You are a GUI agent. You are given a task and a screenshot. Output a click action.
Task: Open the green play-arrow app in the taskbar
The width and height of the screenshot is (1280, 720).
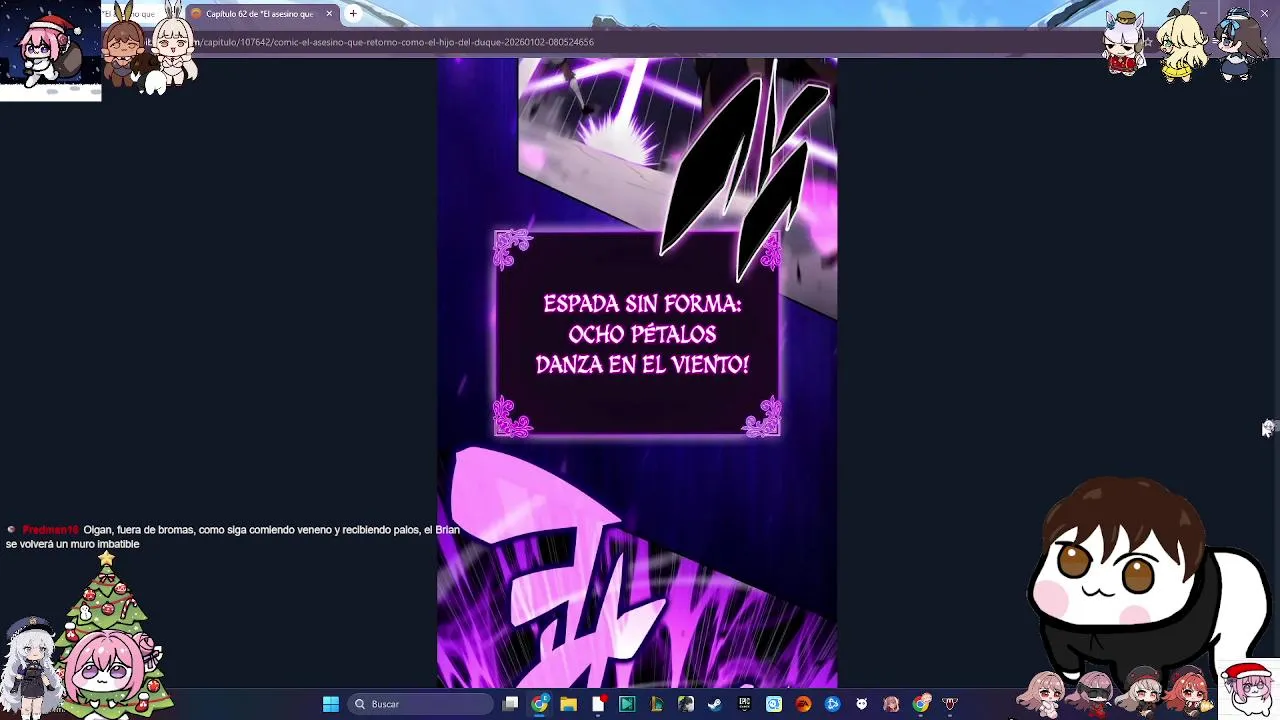tap(627, 704)
